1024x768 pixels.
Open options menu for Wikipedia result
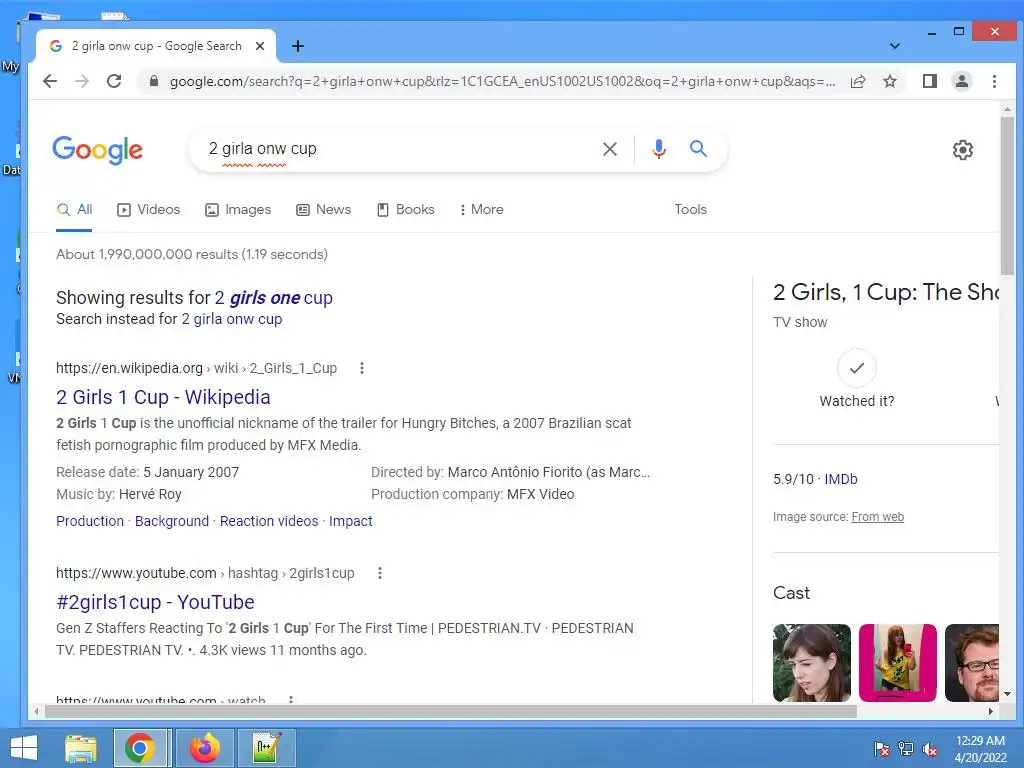coord(361,368)
